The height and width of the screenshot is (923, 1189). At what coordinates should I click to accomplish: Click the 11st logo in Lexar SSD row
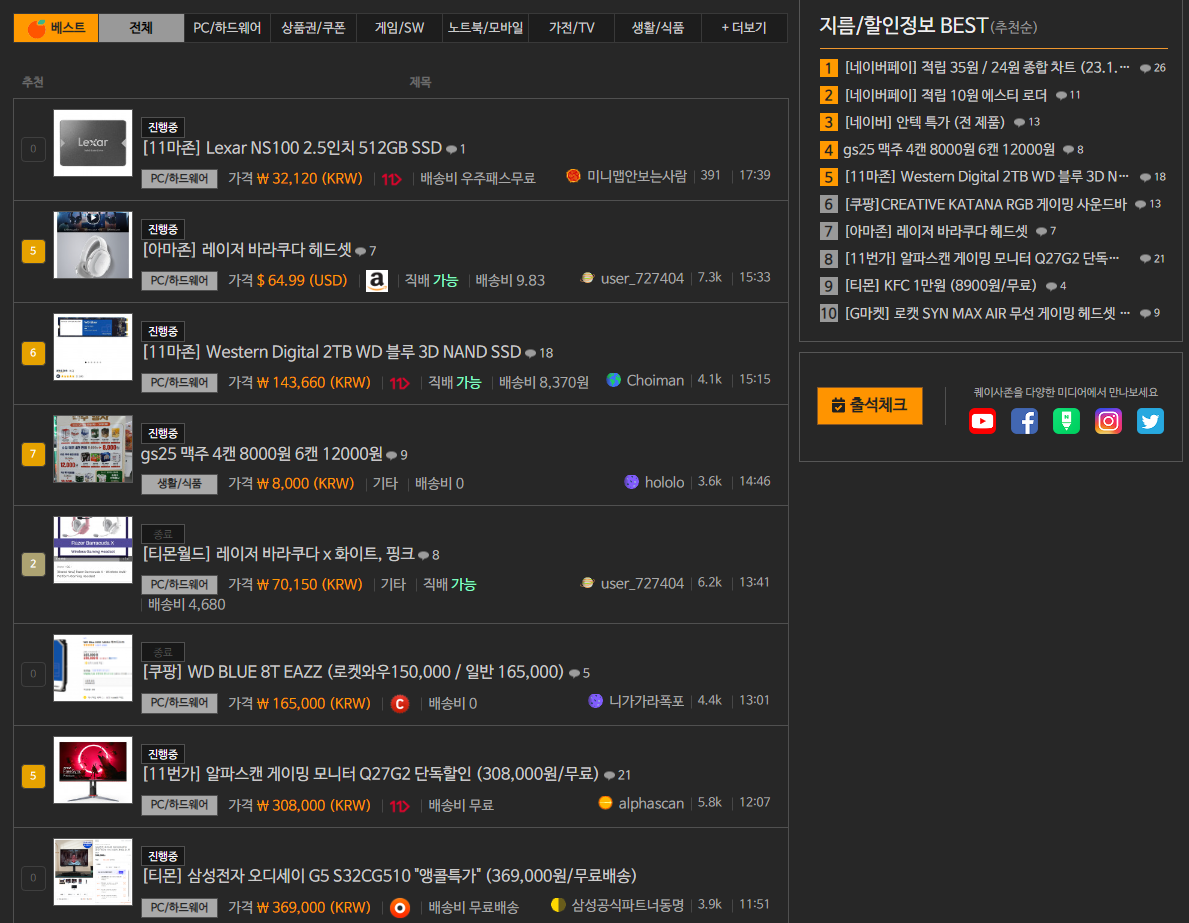391,179
